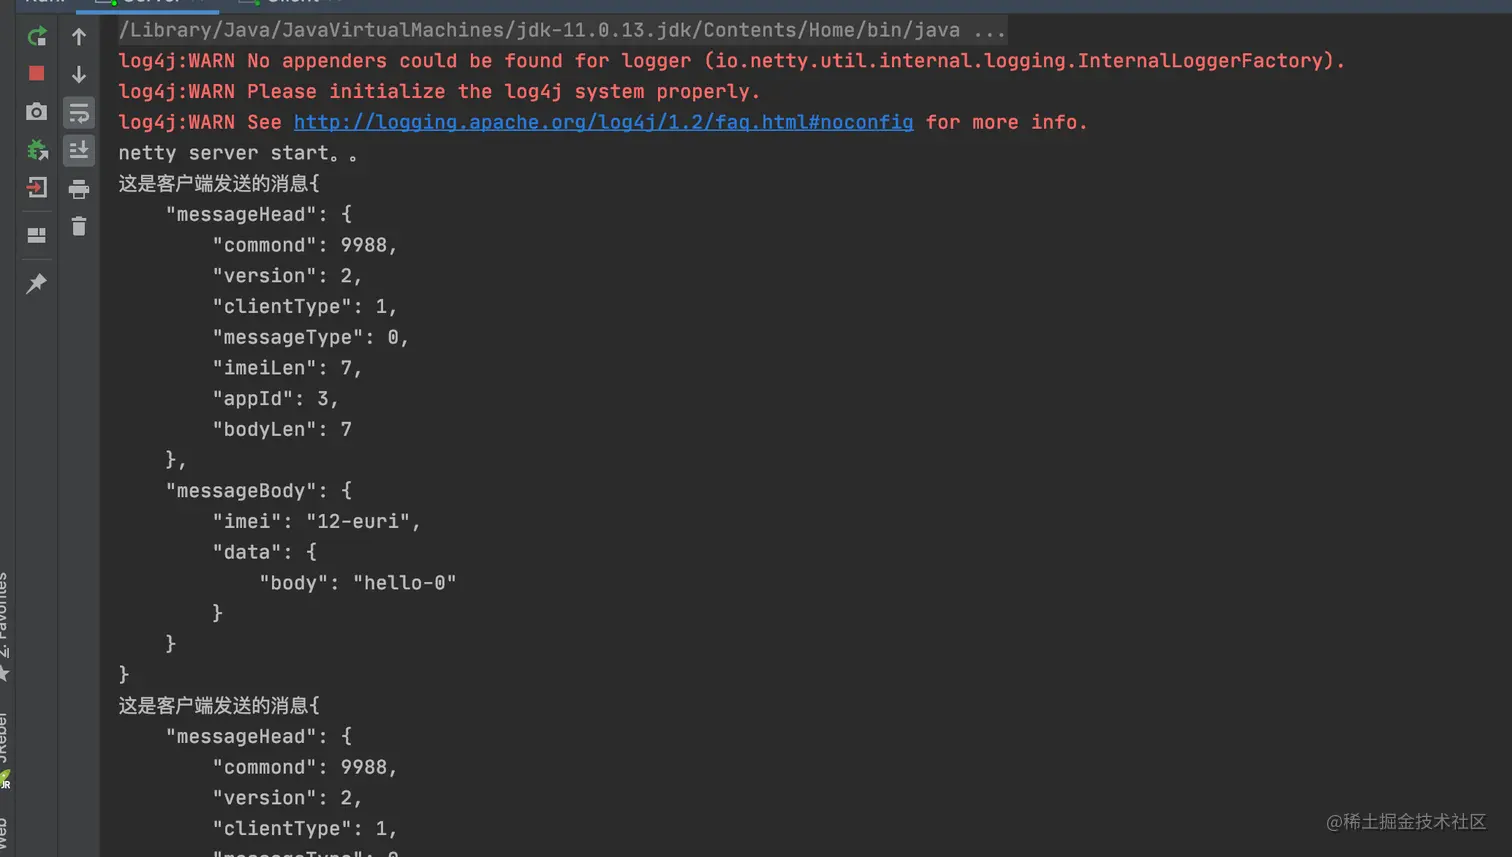Jump up the stack trace with up arrow
This screenshot has height=857, width=1512.
point(79,37)
